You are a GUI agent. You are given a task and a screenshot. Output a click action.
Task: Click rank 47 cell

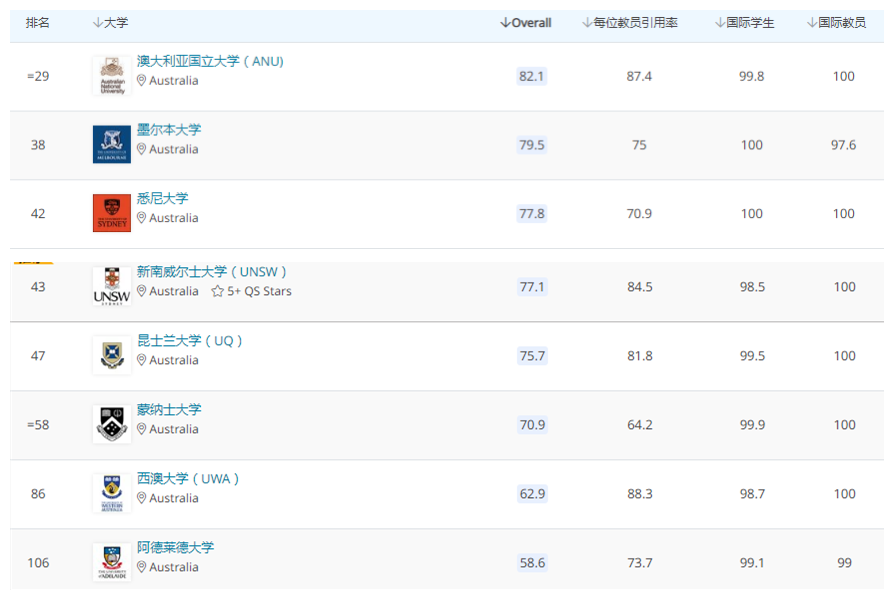[38, 356]
